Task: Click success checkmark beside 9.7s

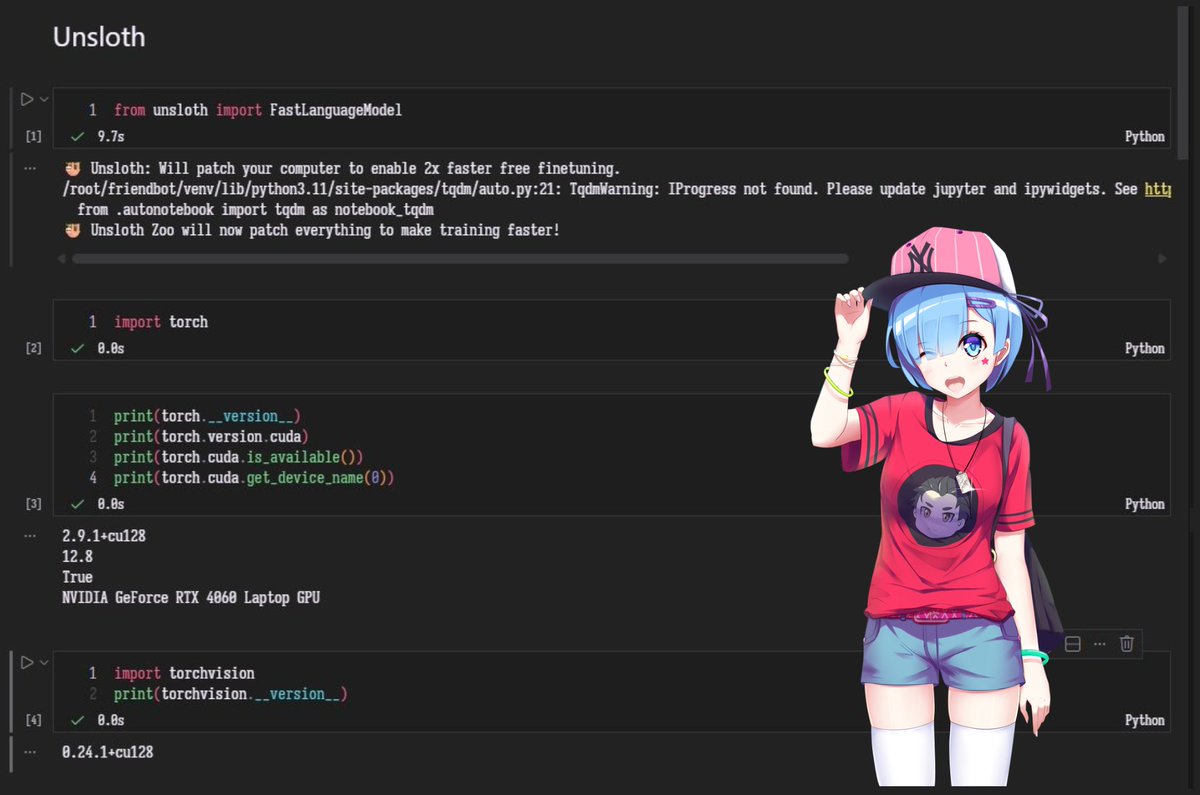Action: pos(77,136)
